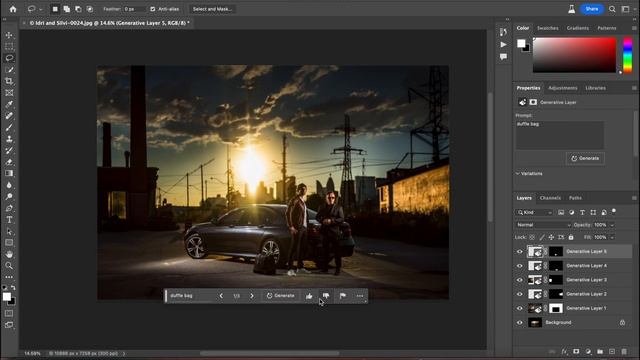Hide Generative Layer 1

520,308
